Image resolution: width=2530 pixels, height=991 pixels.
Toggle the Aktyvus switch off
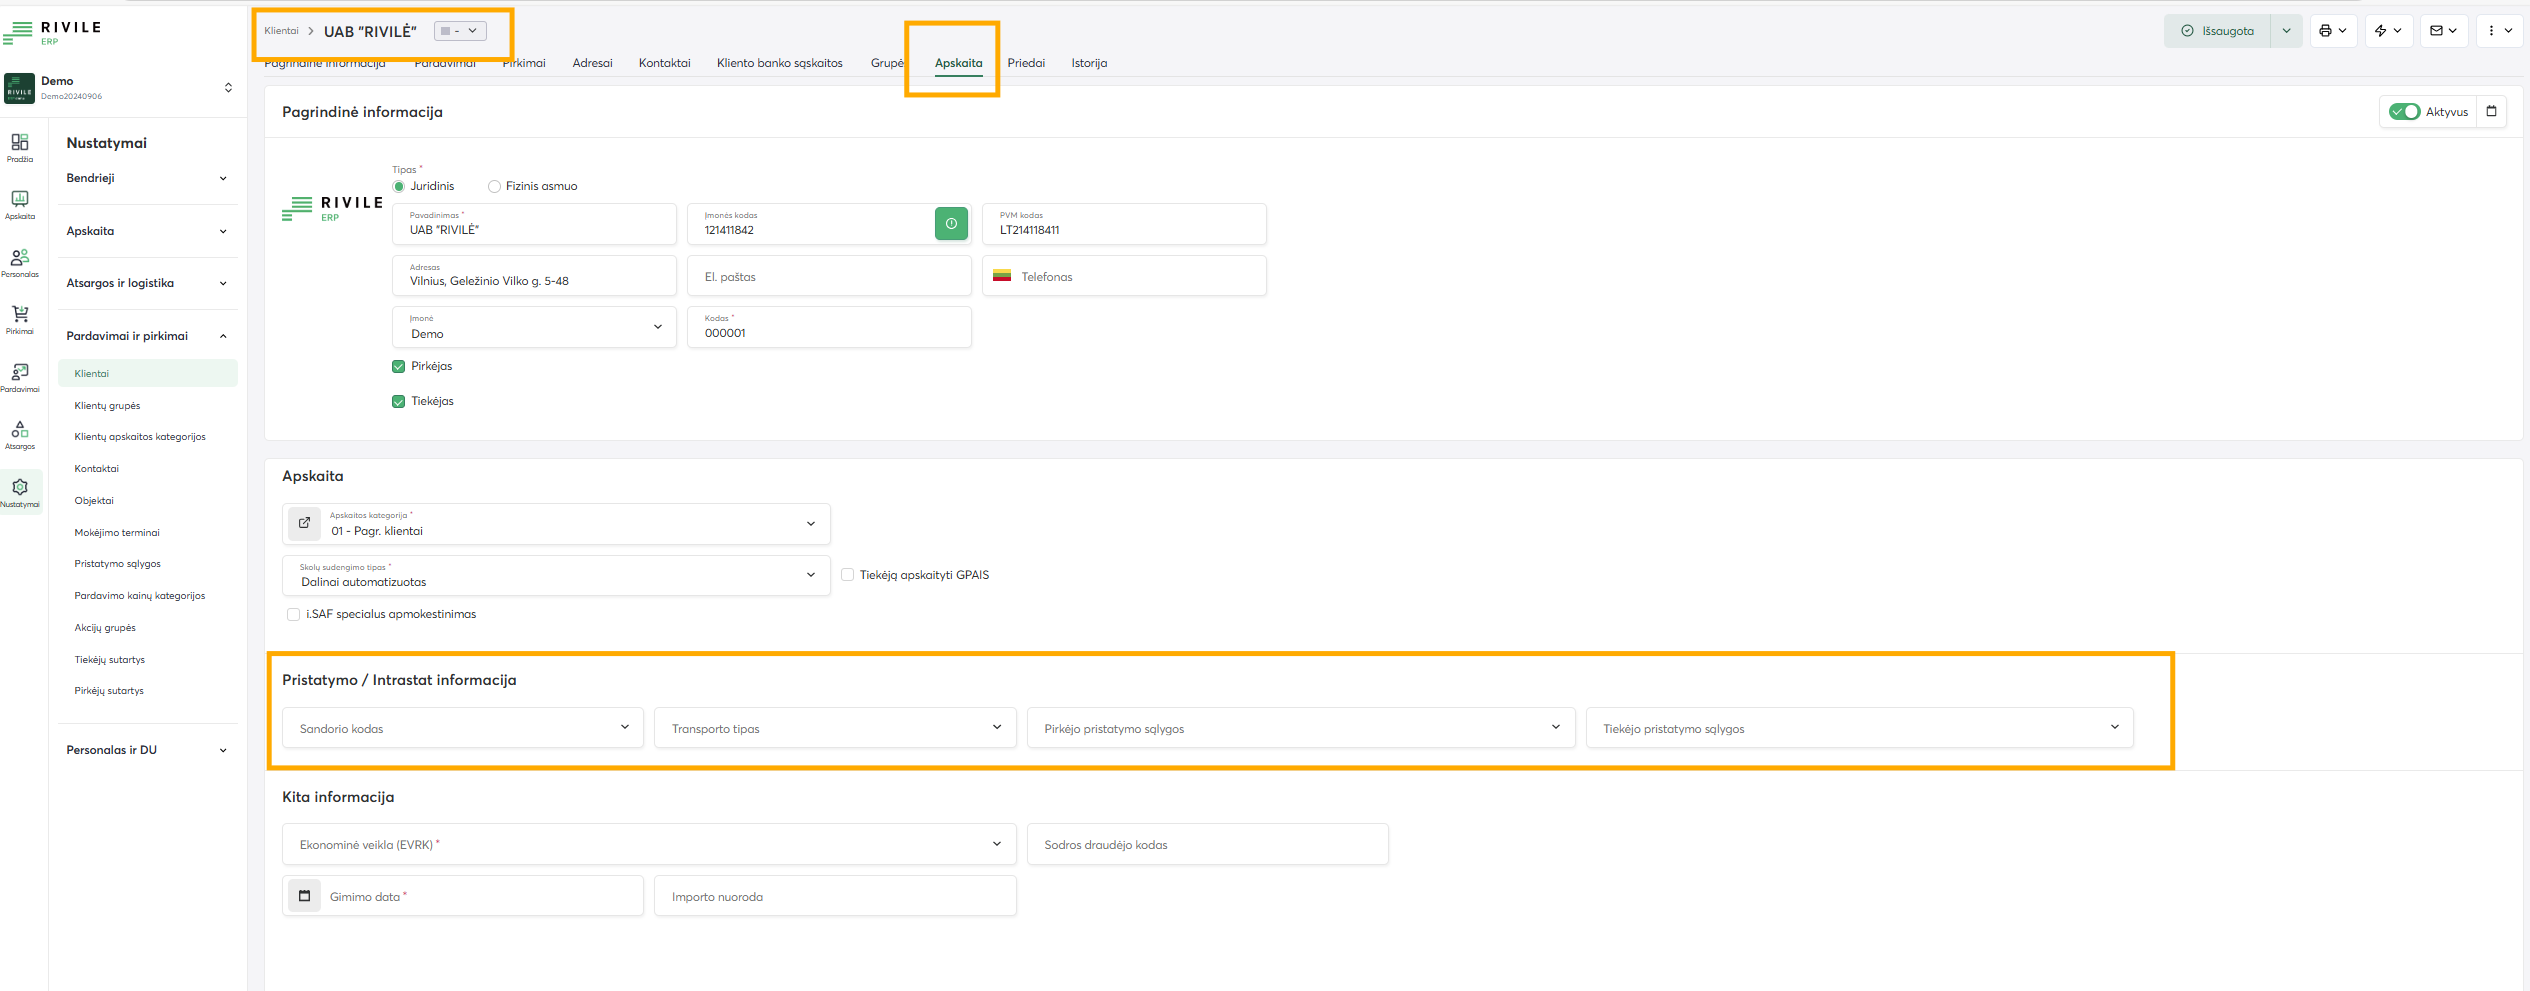(2404, 112)
